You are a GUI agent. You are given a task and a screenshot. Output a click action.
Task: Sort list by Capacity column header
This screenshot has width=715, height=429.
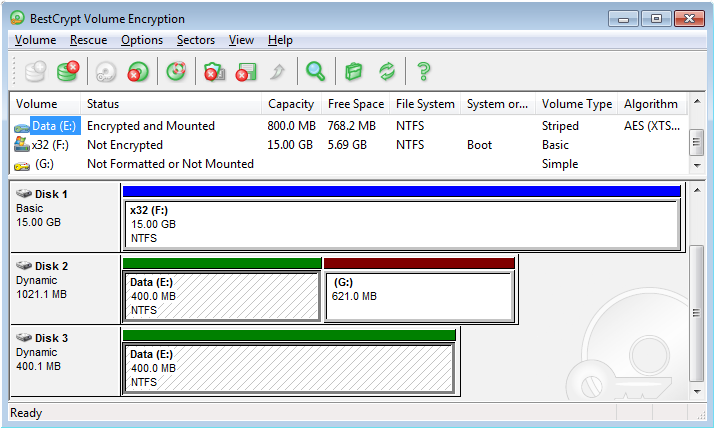tap(291, 104)
